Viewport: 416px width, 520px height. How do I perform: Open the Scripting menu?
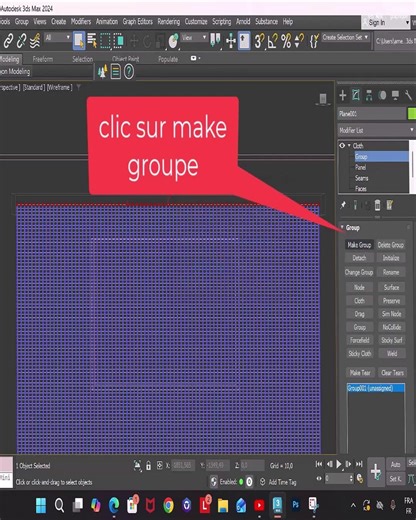222,22
